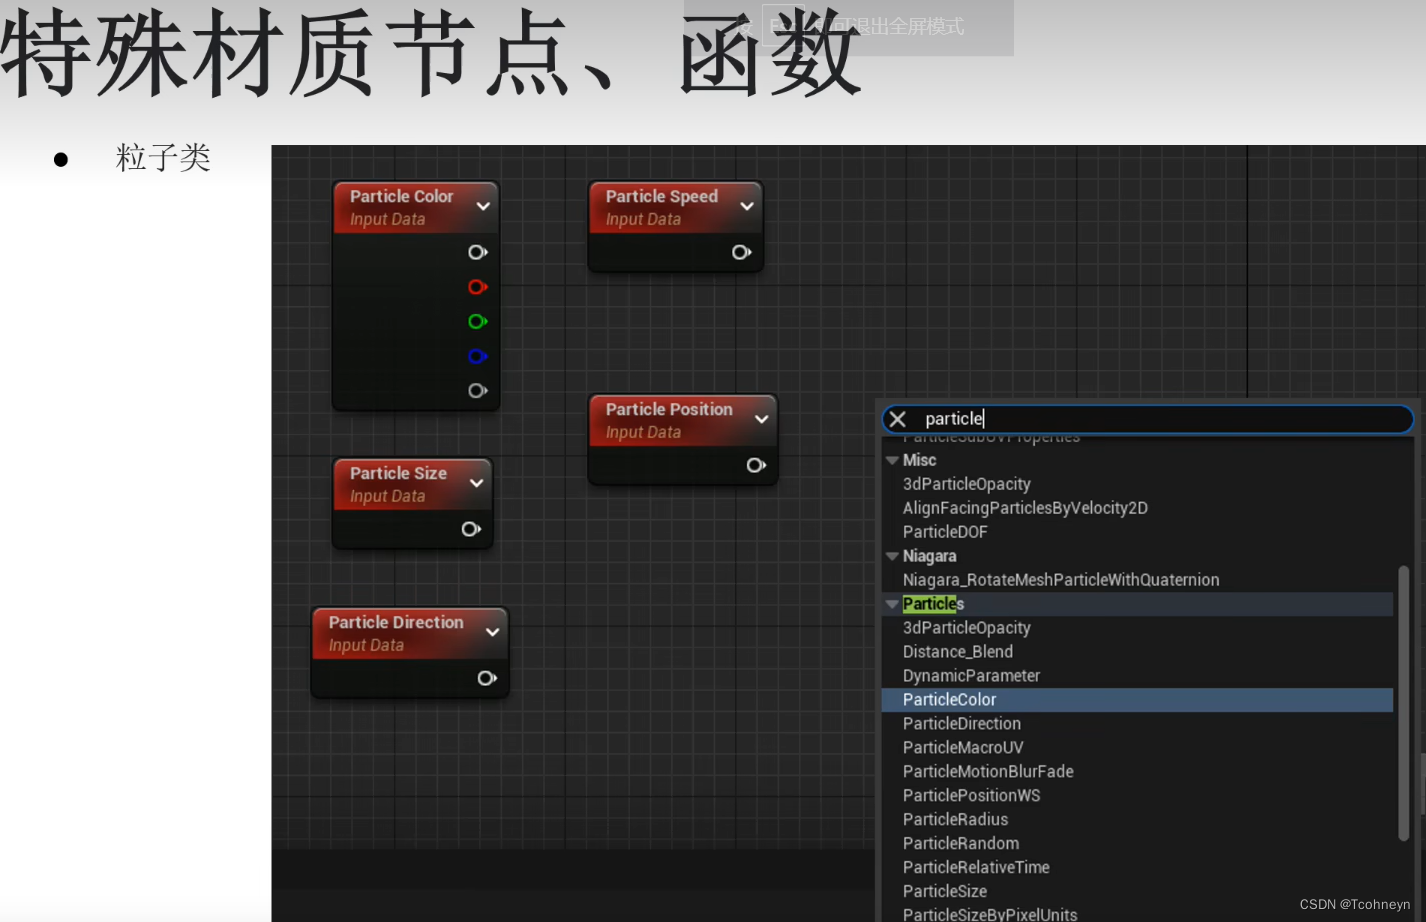The width and height of the screenshot is (1426, 922).
Task: Click the red channel output pin
Action: coord(478,287)
